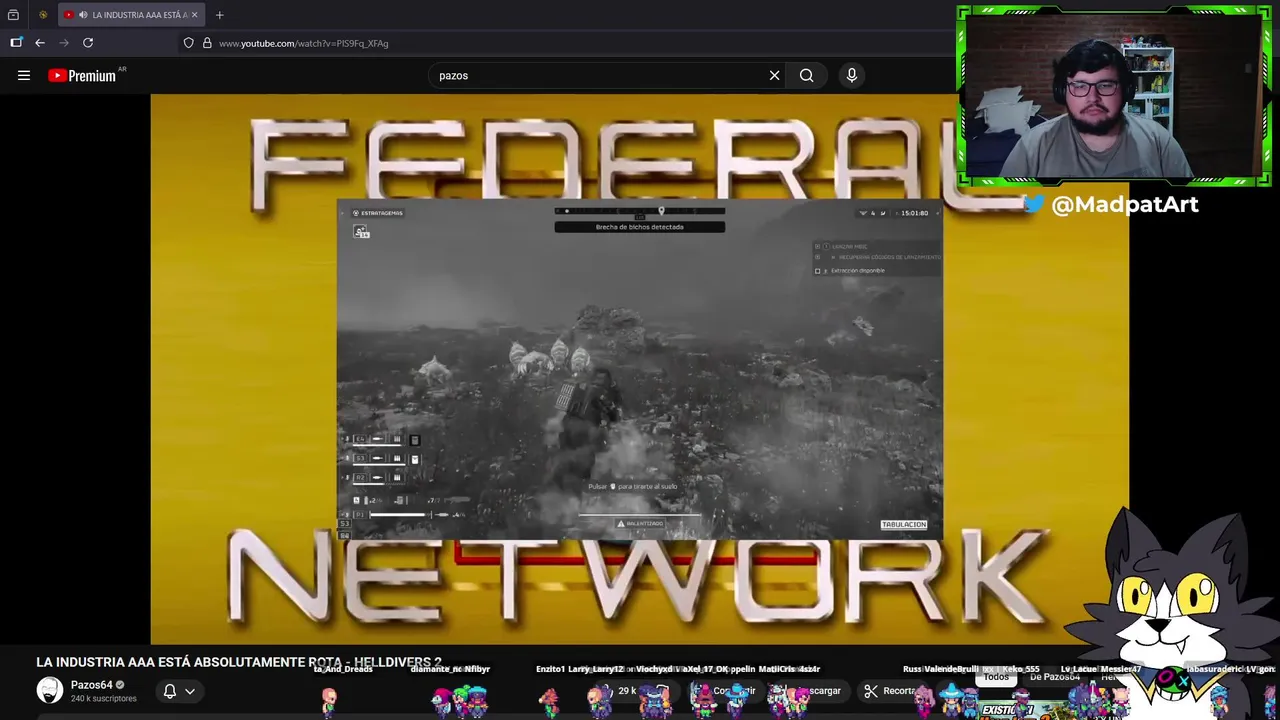This screenshot has height=720, width=1280.
Task: Click the notification bell for Pazos64
Action: [170, 691]
